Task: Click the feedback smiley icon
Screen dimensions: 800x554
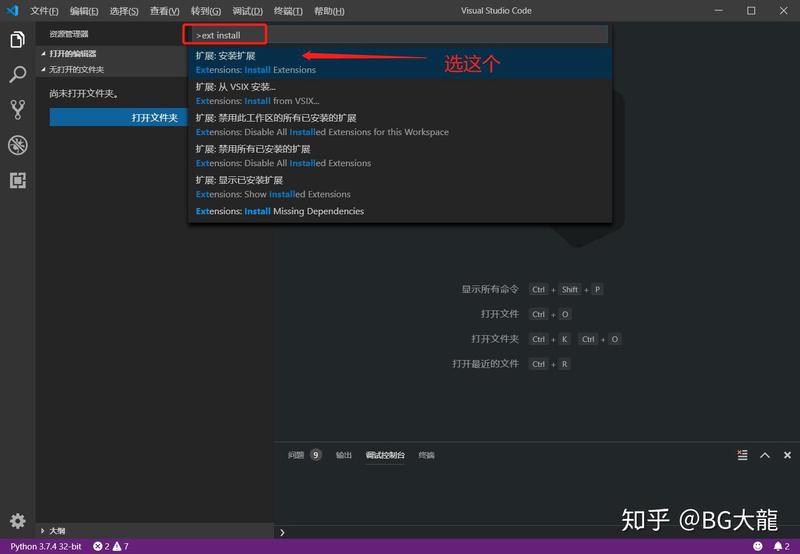Action: click(x=758, y=546)
